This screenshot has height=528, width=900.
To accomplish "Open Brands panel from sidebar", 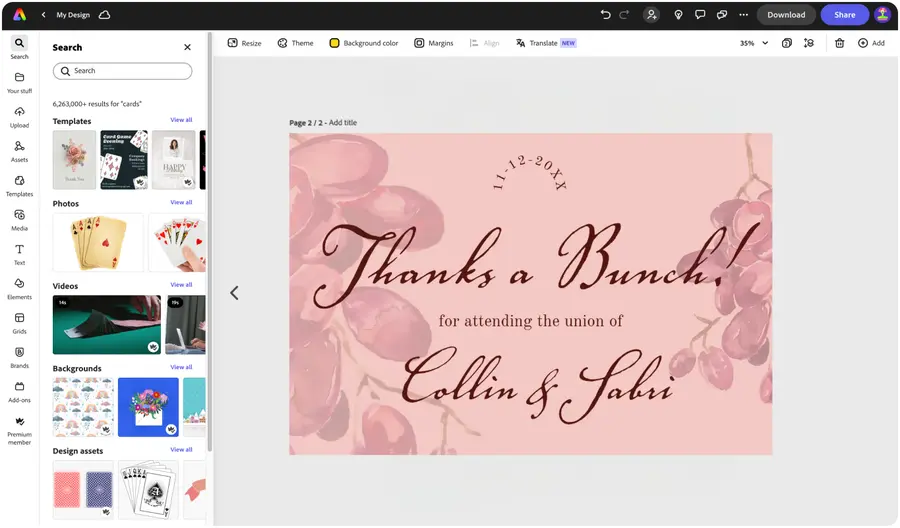I will coord(19,357).
